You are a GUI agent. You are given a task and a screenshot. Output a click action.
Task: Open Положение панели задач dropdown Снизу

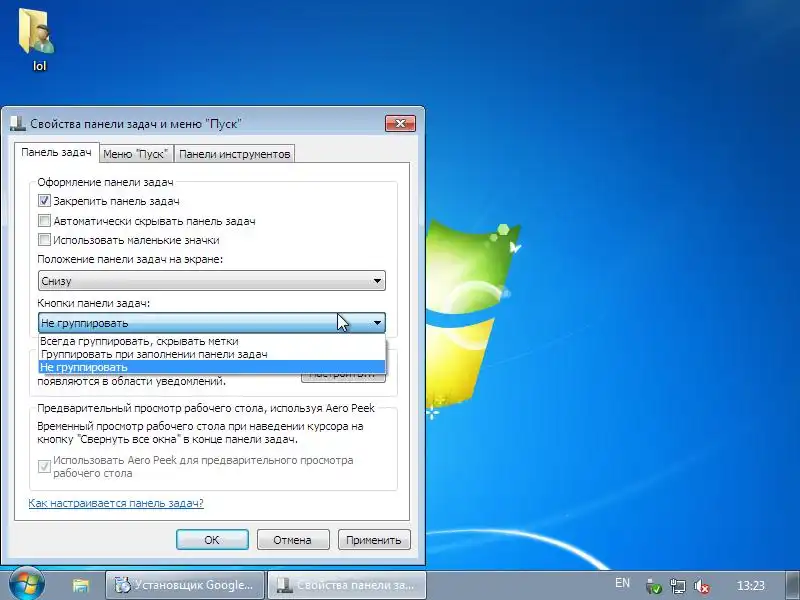[x=212, y=281]
